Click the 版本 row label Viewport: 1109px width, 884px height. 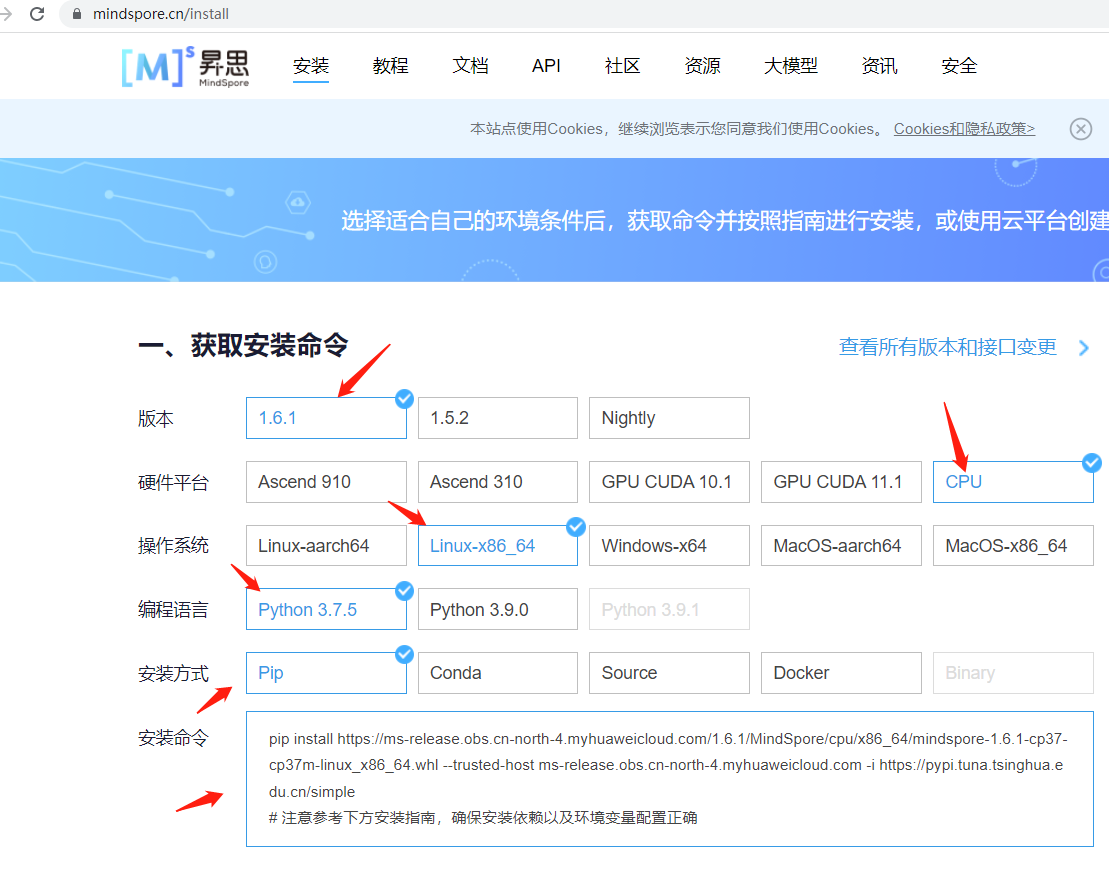pos(156,419)
